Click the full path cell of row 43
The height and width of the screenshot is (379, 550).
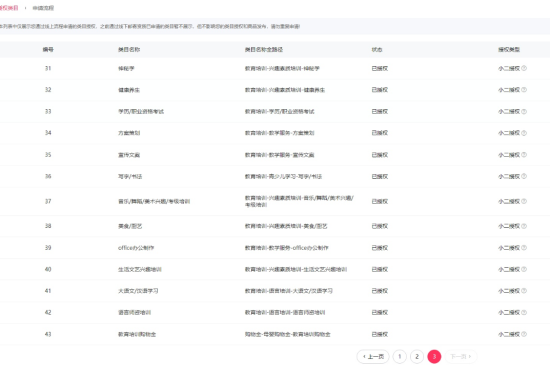pyautogui.click(x=288, y=334)
